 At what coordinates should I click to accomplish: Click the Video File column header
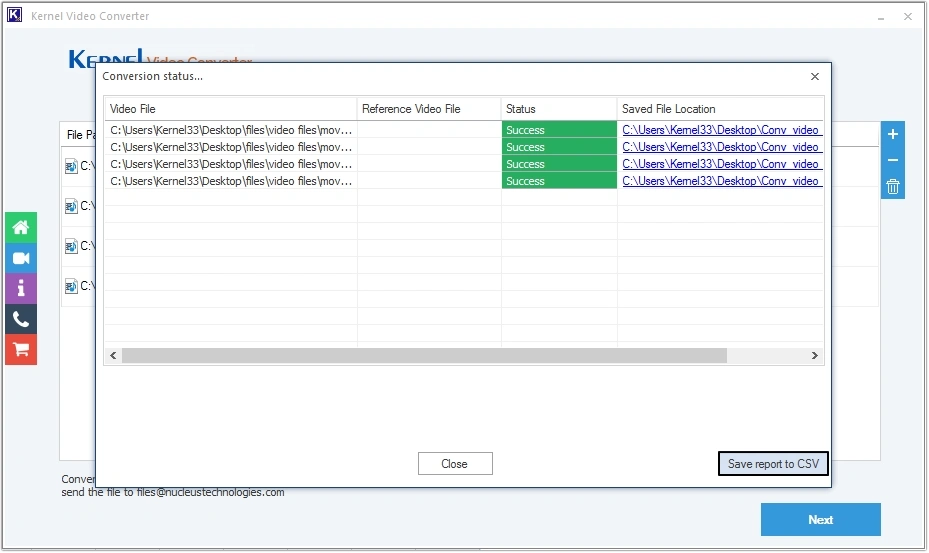pyautogui.click(x=230, y=109)
